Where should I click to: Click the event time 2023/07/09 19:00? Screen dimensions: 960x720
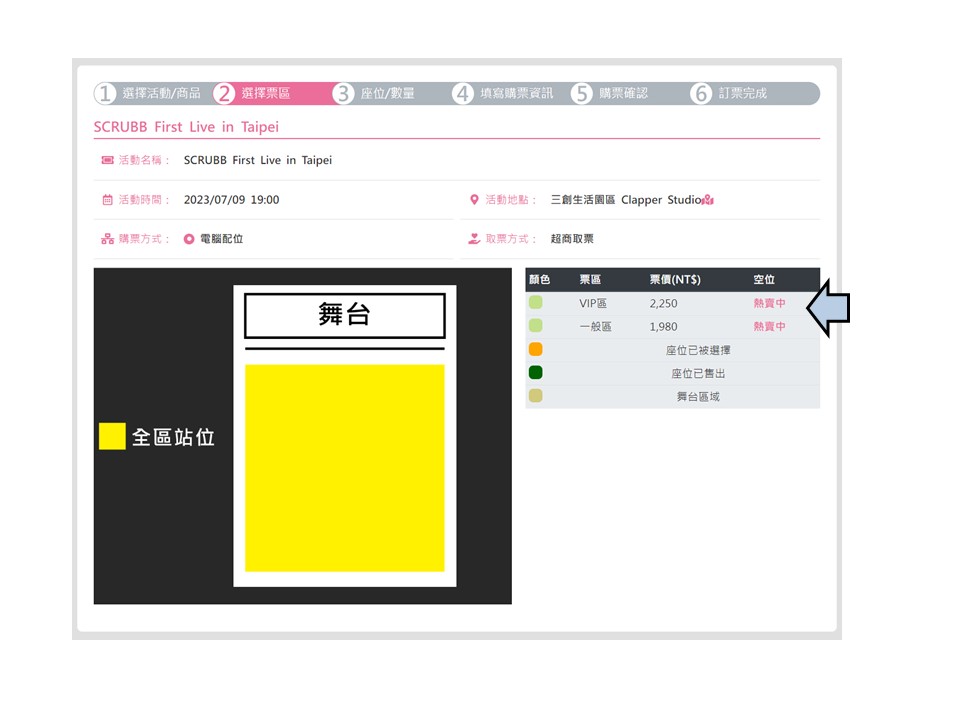[x=231, y=200]
